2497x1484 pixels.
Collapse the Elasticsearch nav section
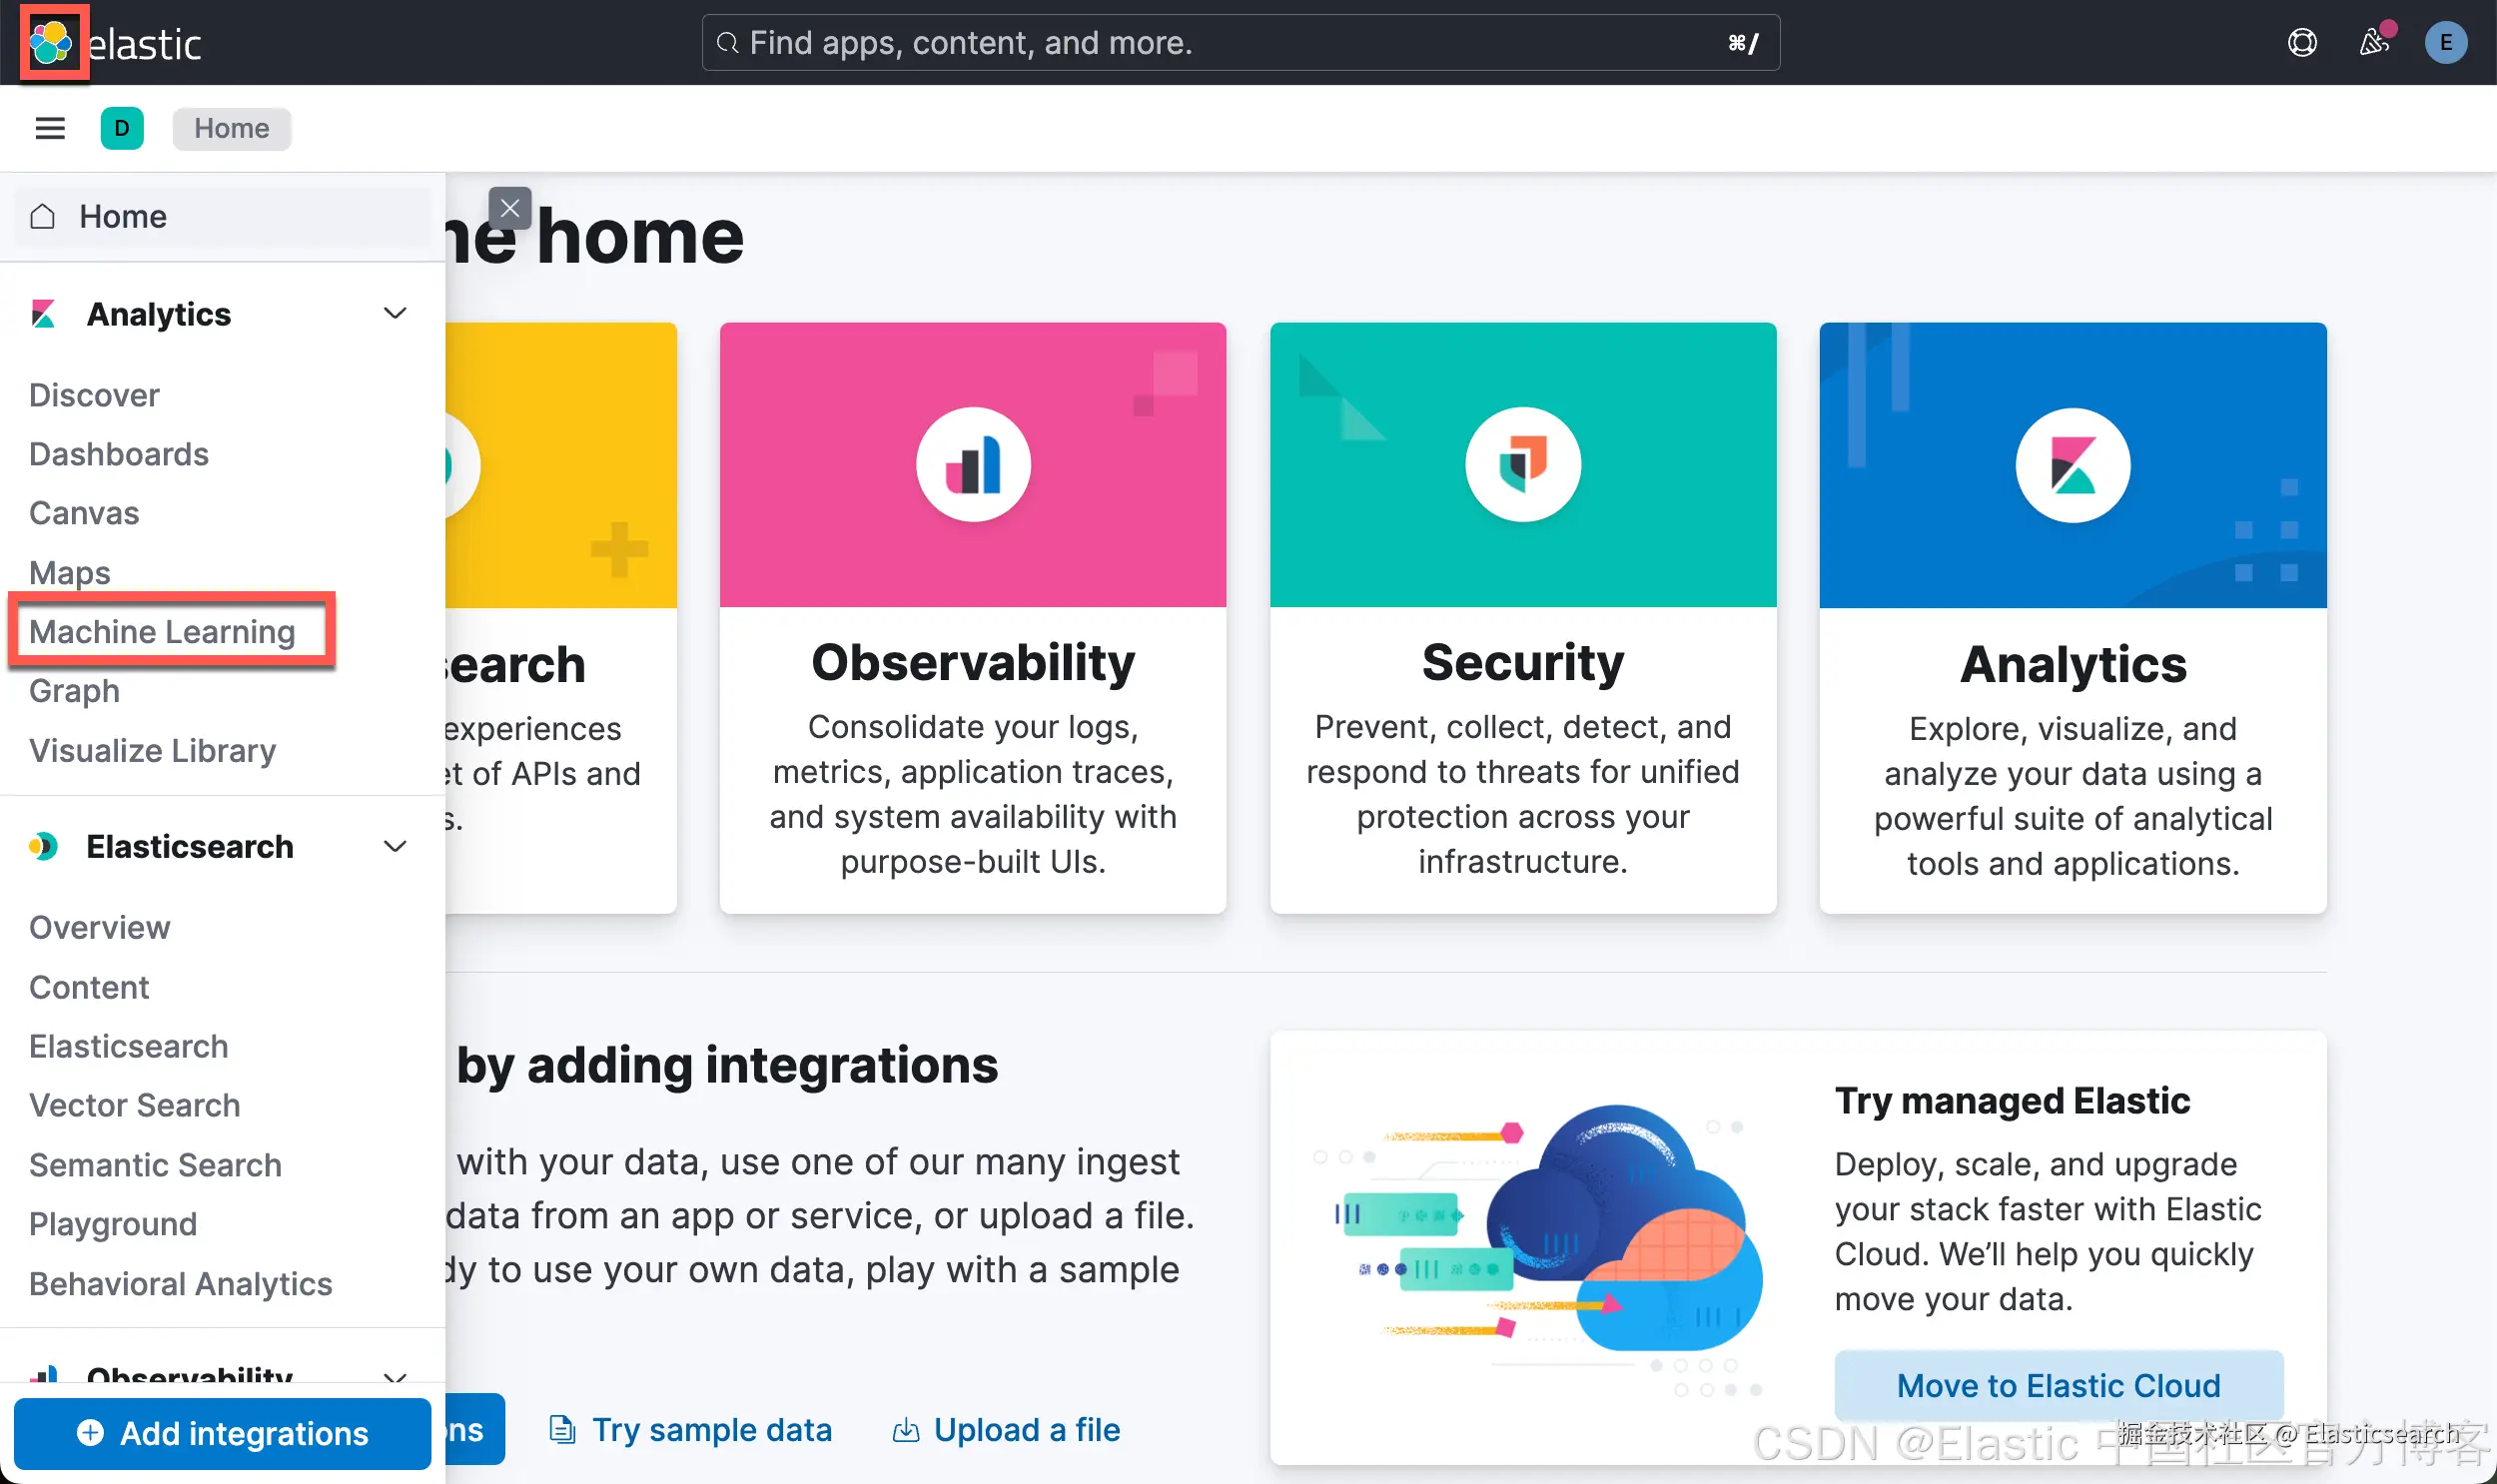point(395,846)
